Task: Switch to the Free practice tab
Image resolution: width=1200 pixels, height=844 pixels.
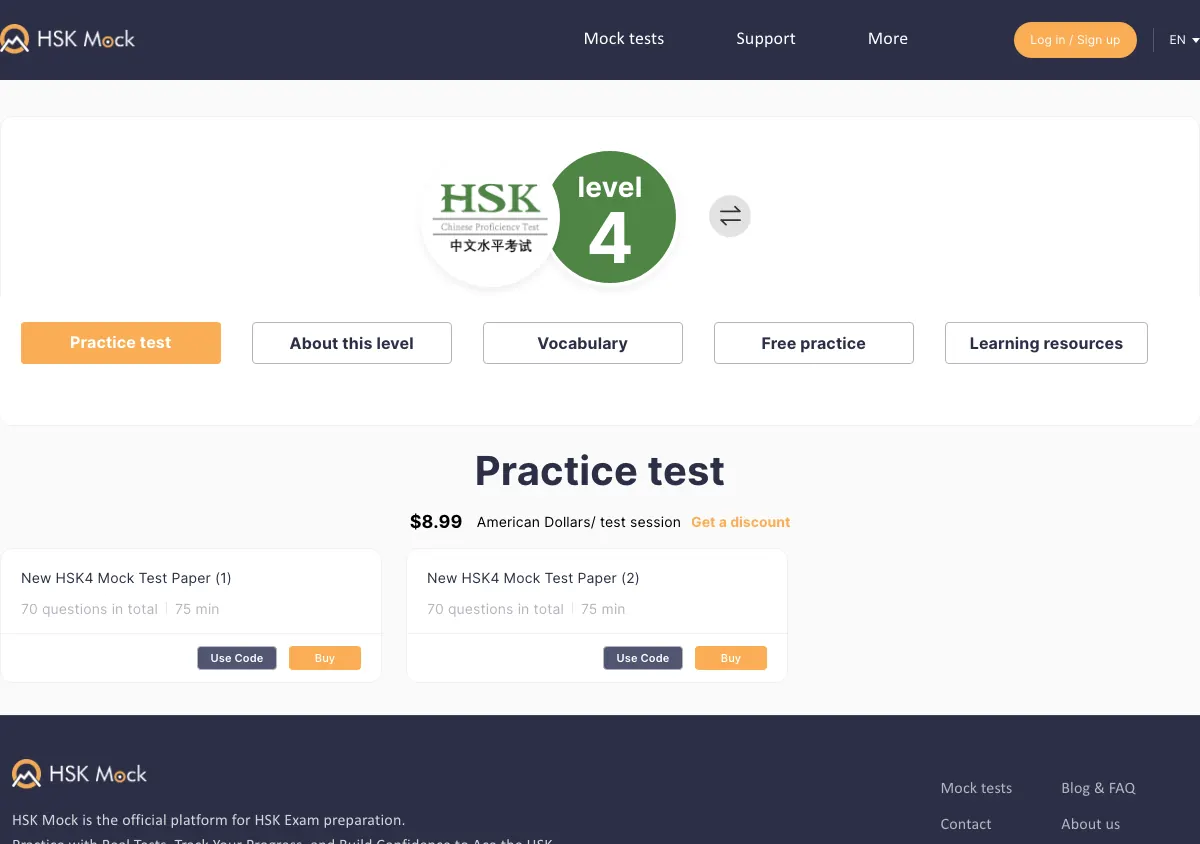Action: coord(814,343)
